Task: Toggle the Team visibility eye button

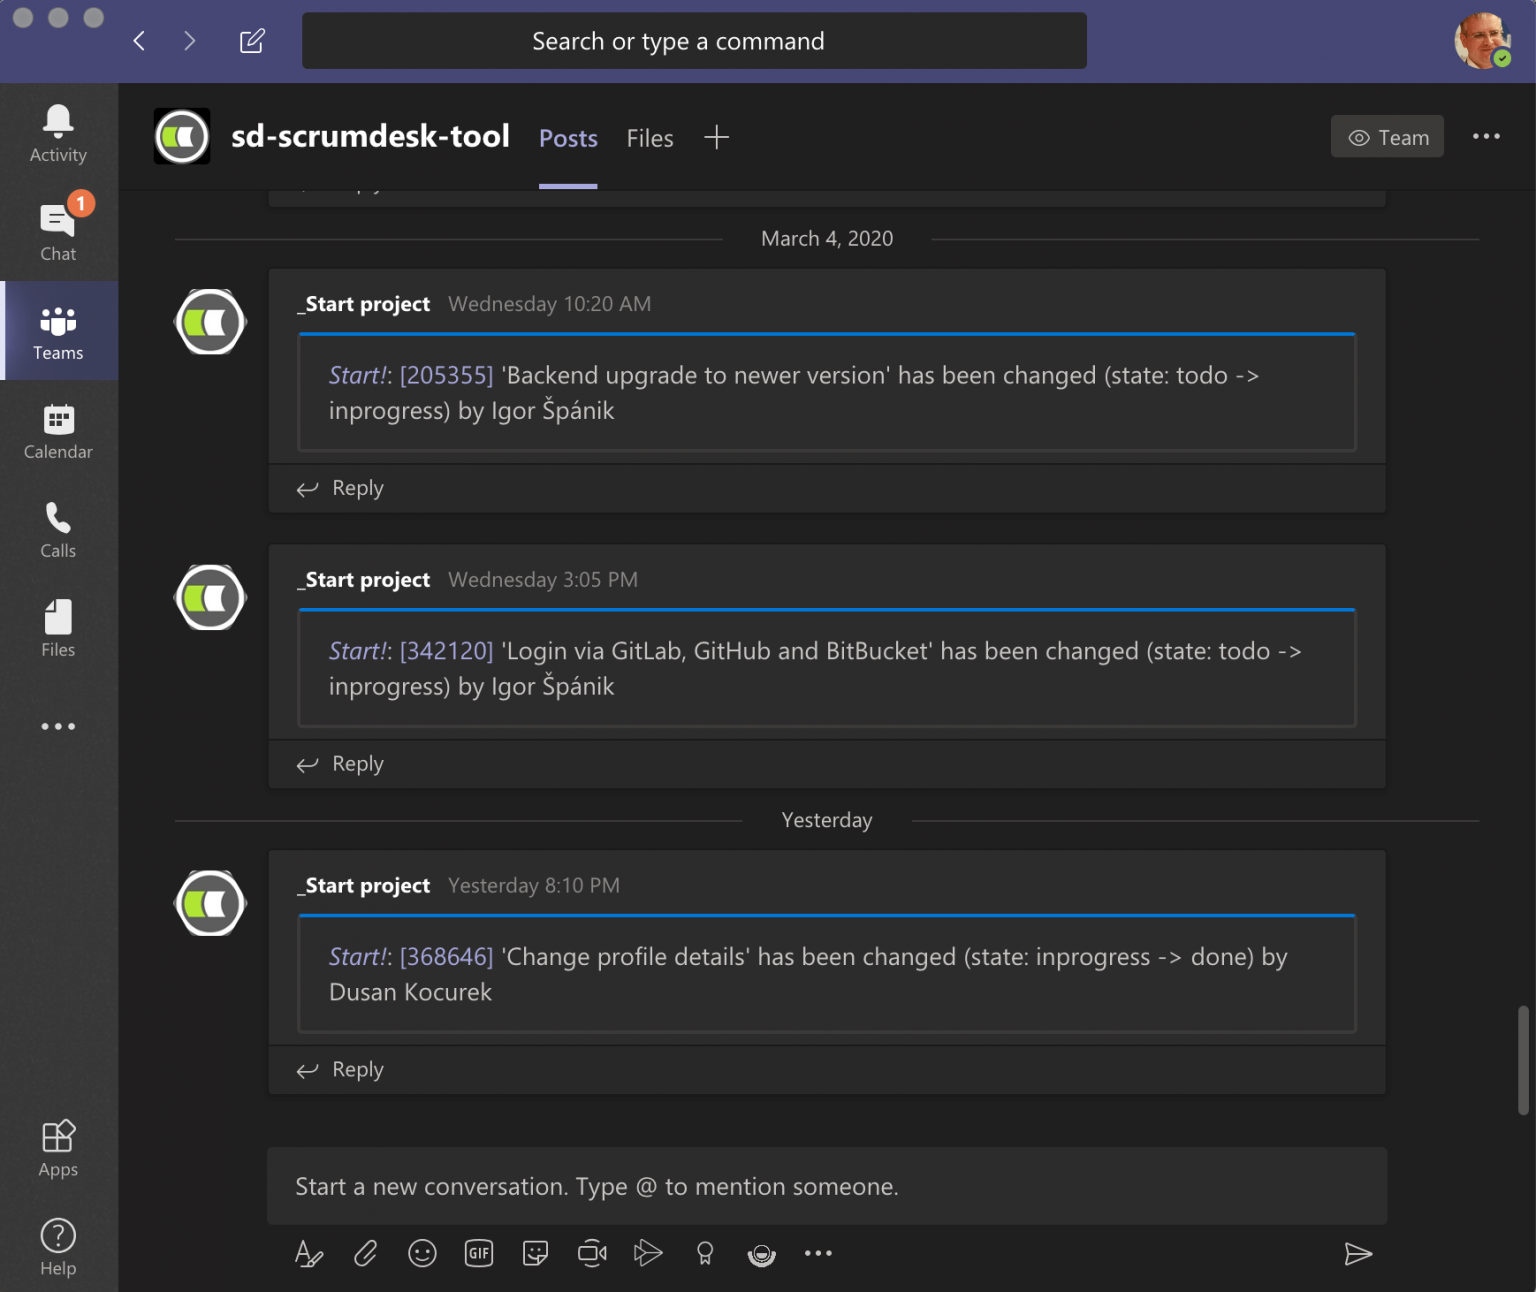Action: [1387, 137]
